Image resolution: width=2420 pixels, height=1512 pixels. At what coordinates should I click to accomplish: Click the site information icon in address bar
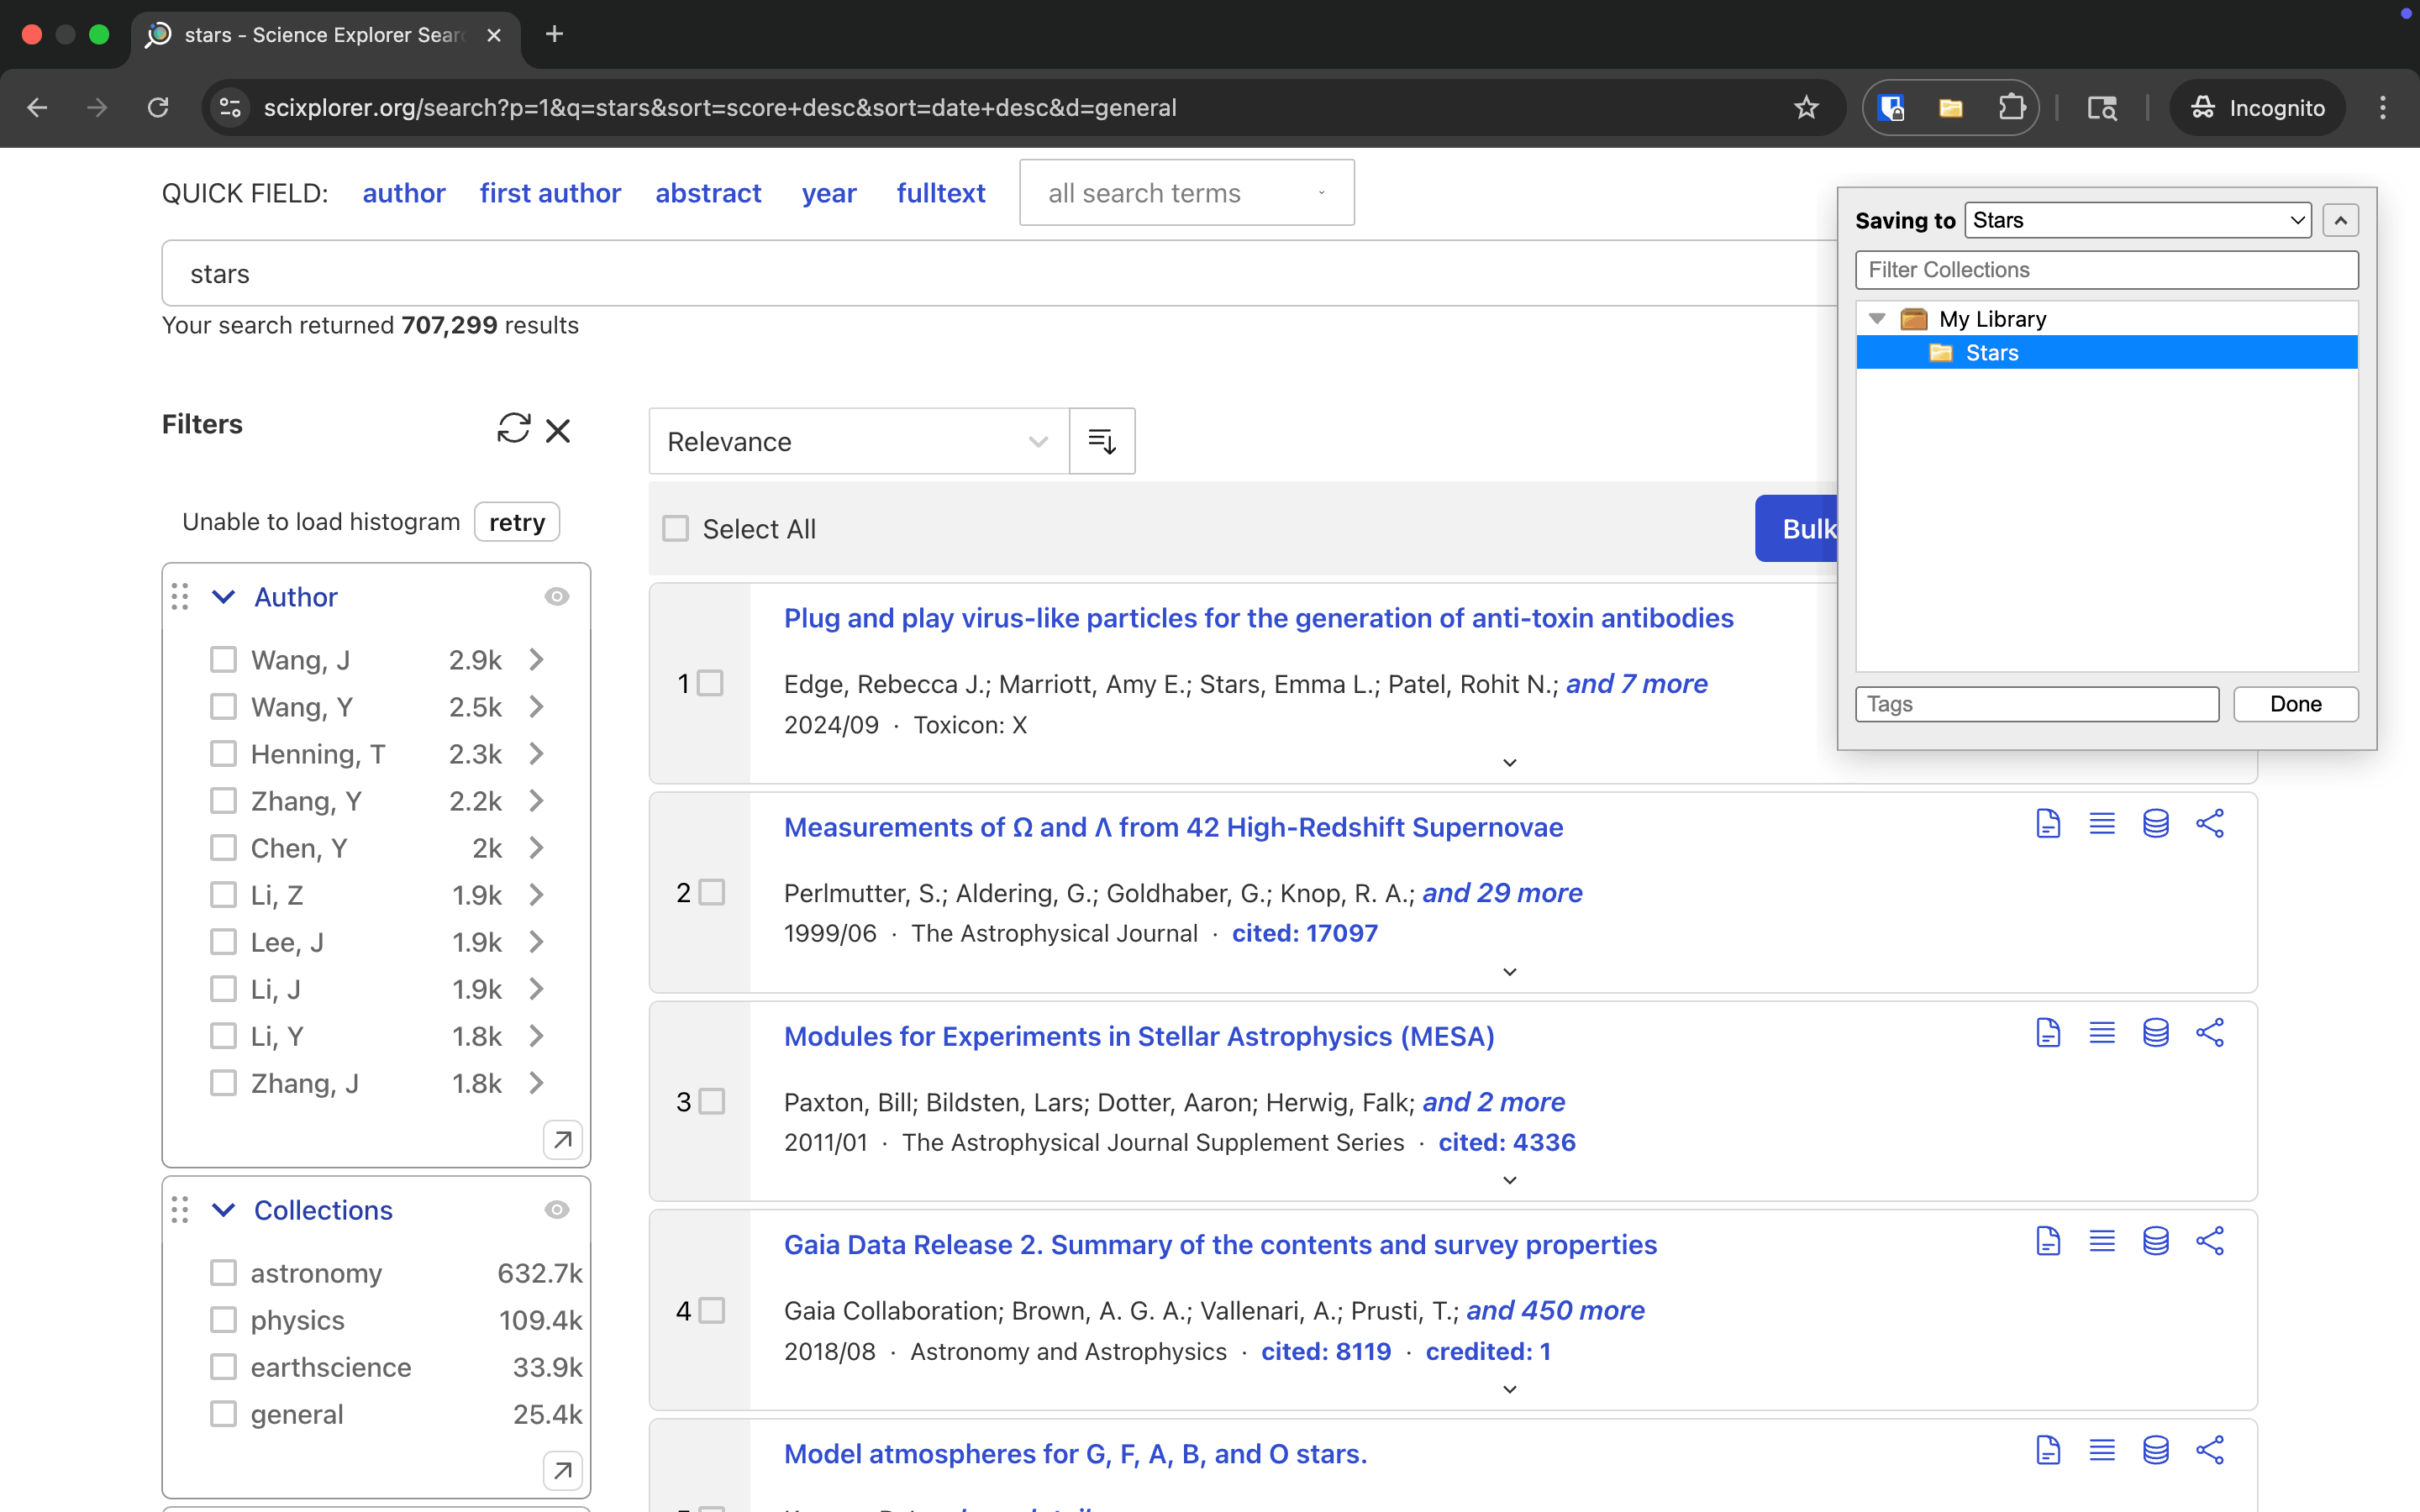(231, 108)
